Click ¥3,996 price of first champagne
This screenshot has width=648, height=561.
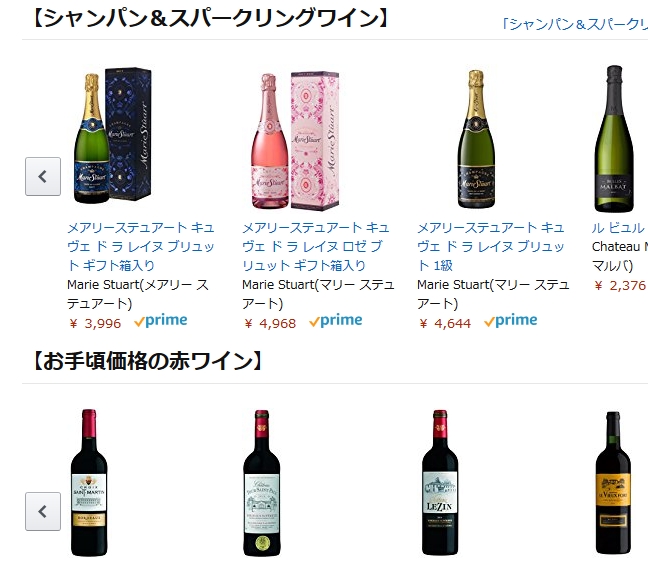pyautogui.click(x=95, y=323)
